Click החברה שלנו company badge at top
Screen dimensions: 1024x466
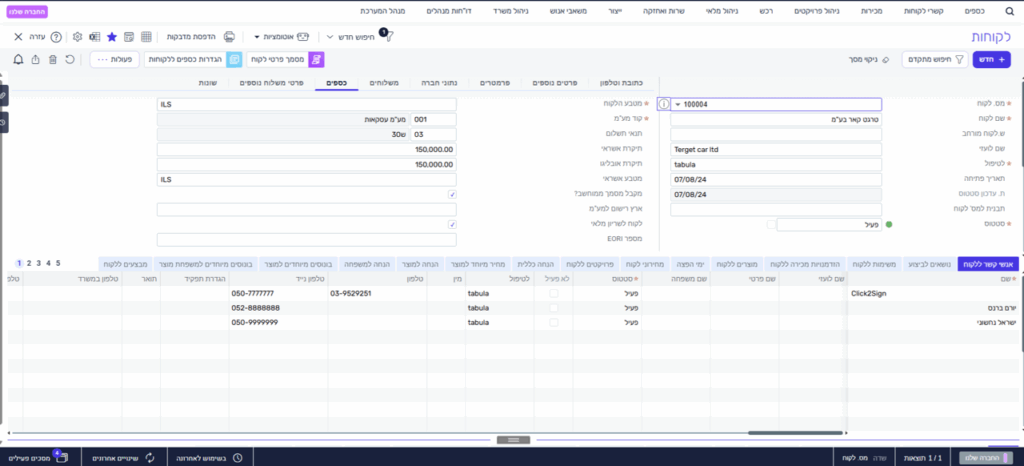click(x=29, y=11)
